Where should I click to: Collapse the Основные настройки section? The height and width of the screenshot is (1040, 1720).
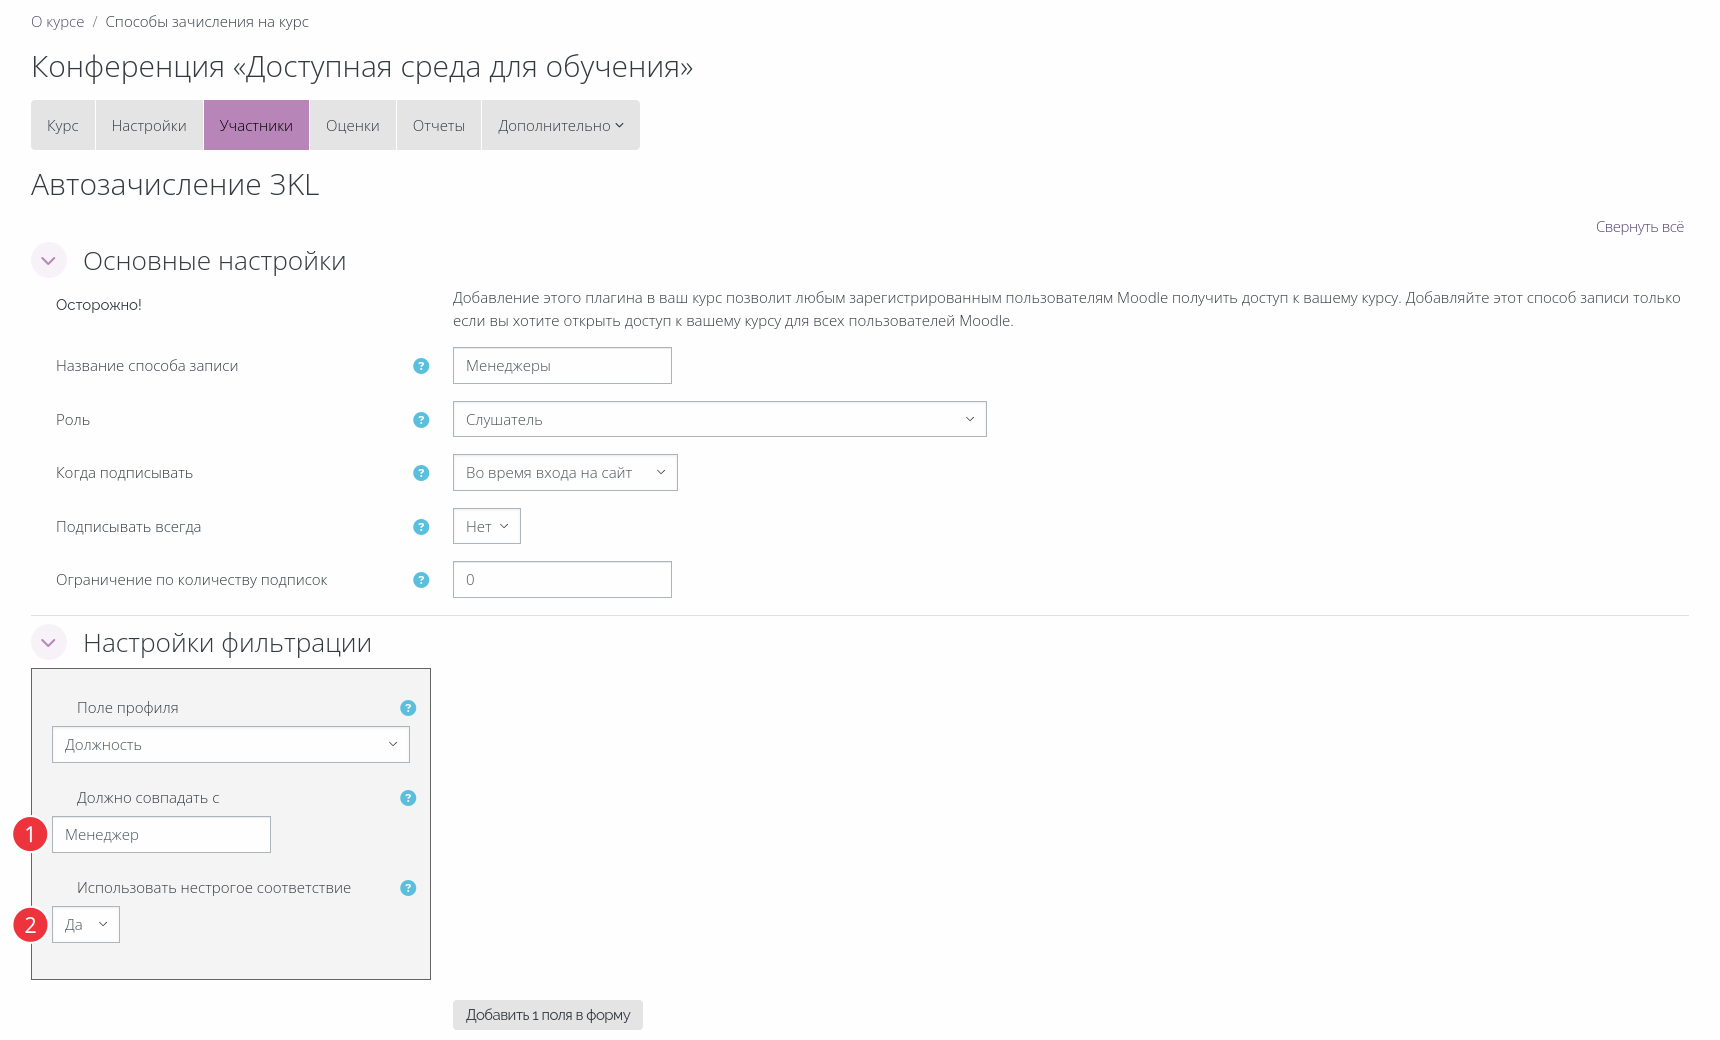[x=49, y=261]
